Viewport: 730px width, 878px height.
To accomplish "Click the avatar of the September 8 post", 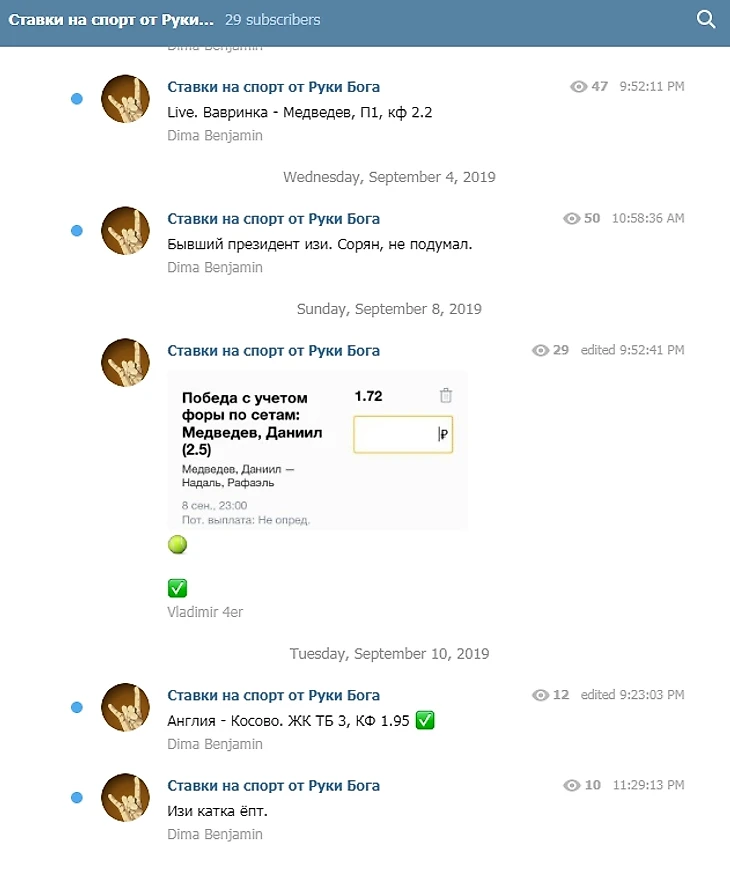I will tap(125, 362).
